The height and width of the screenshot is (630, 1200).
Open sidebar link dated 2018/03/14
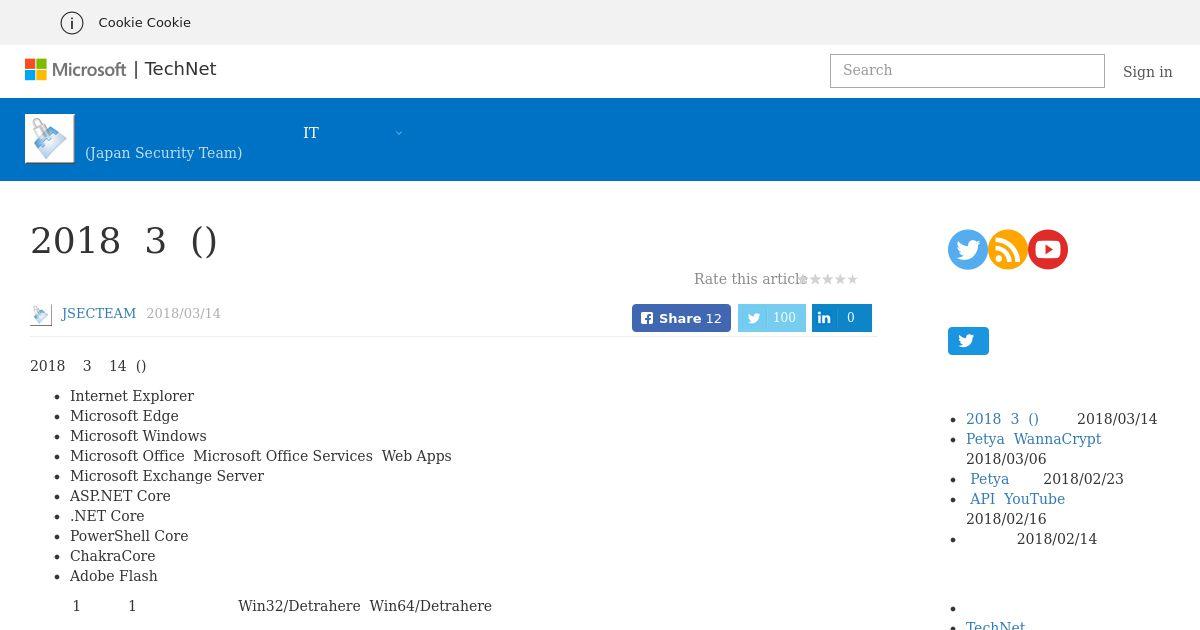pos(1002,419)
